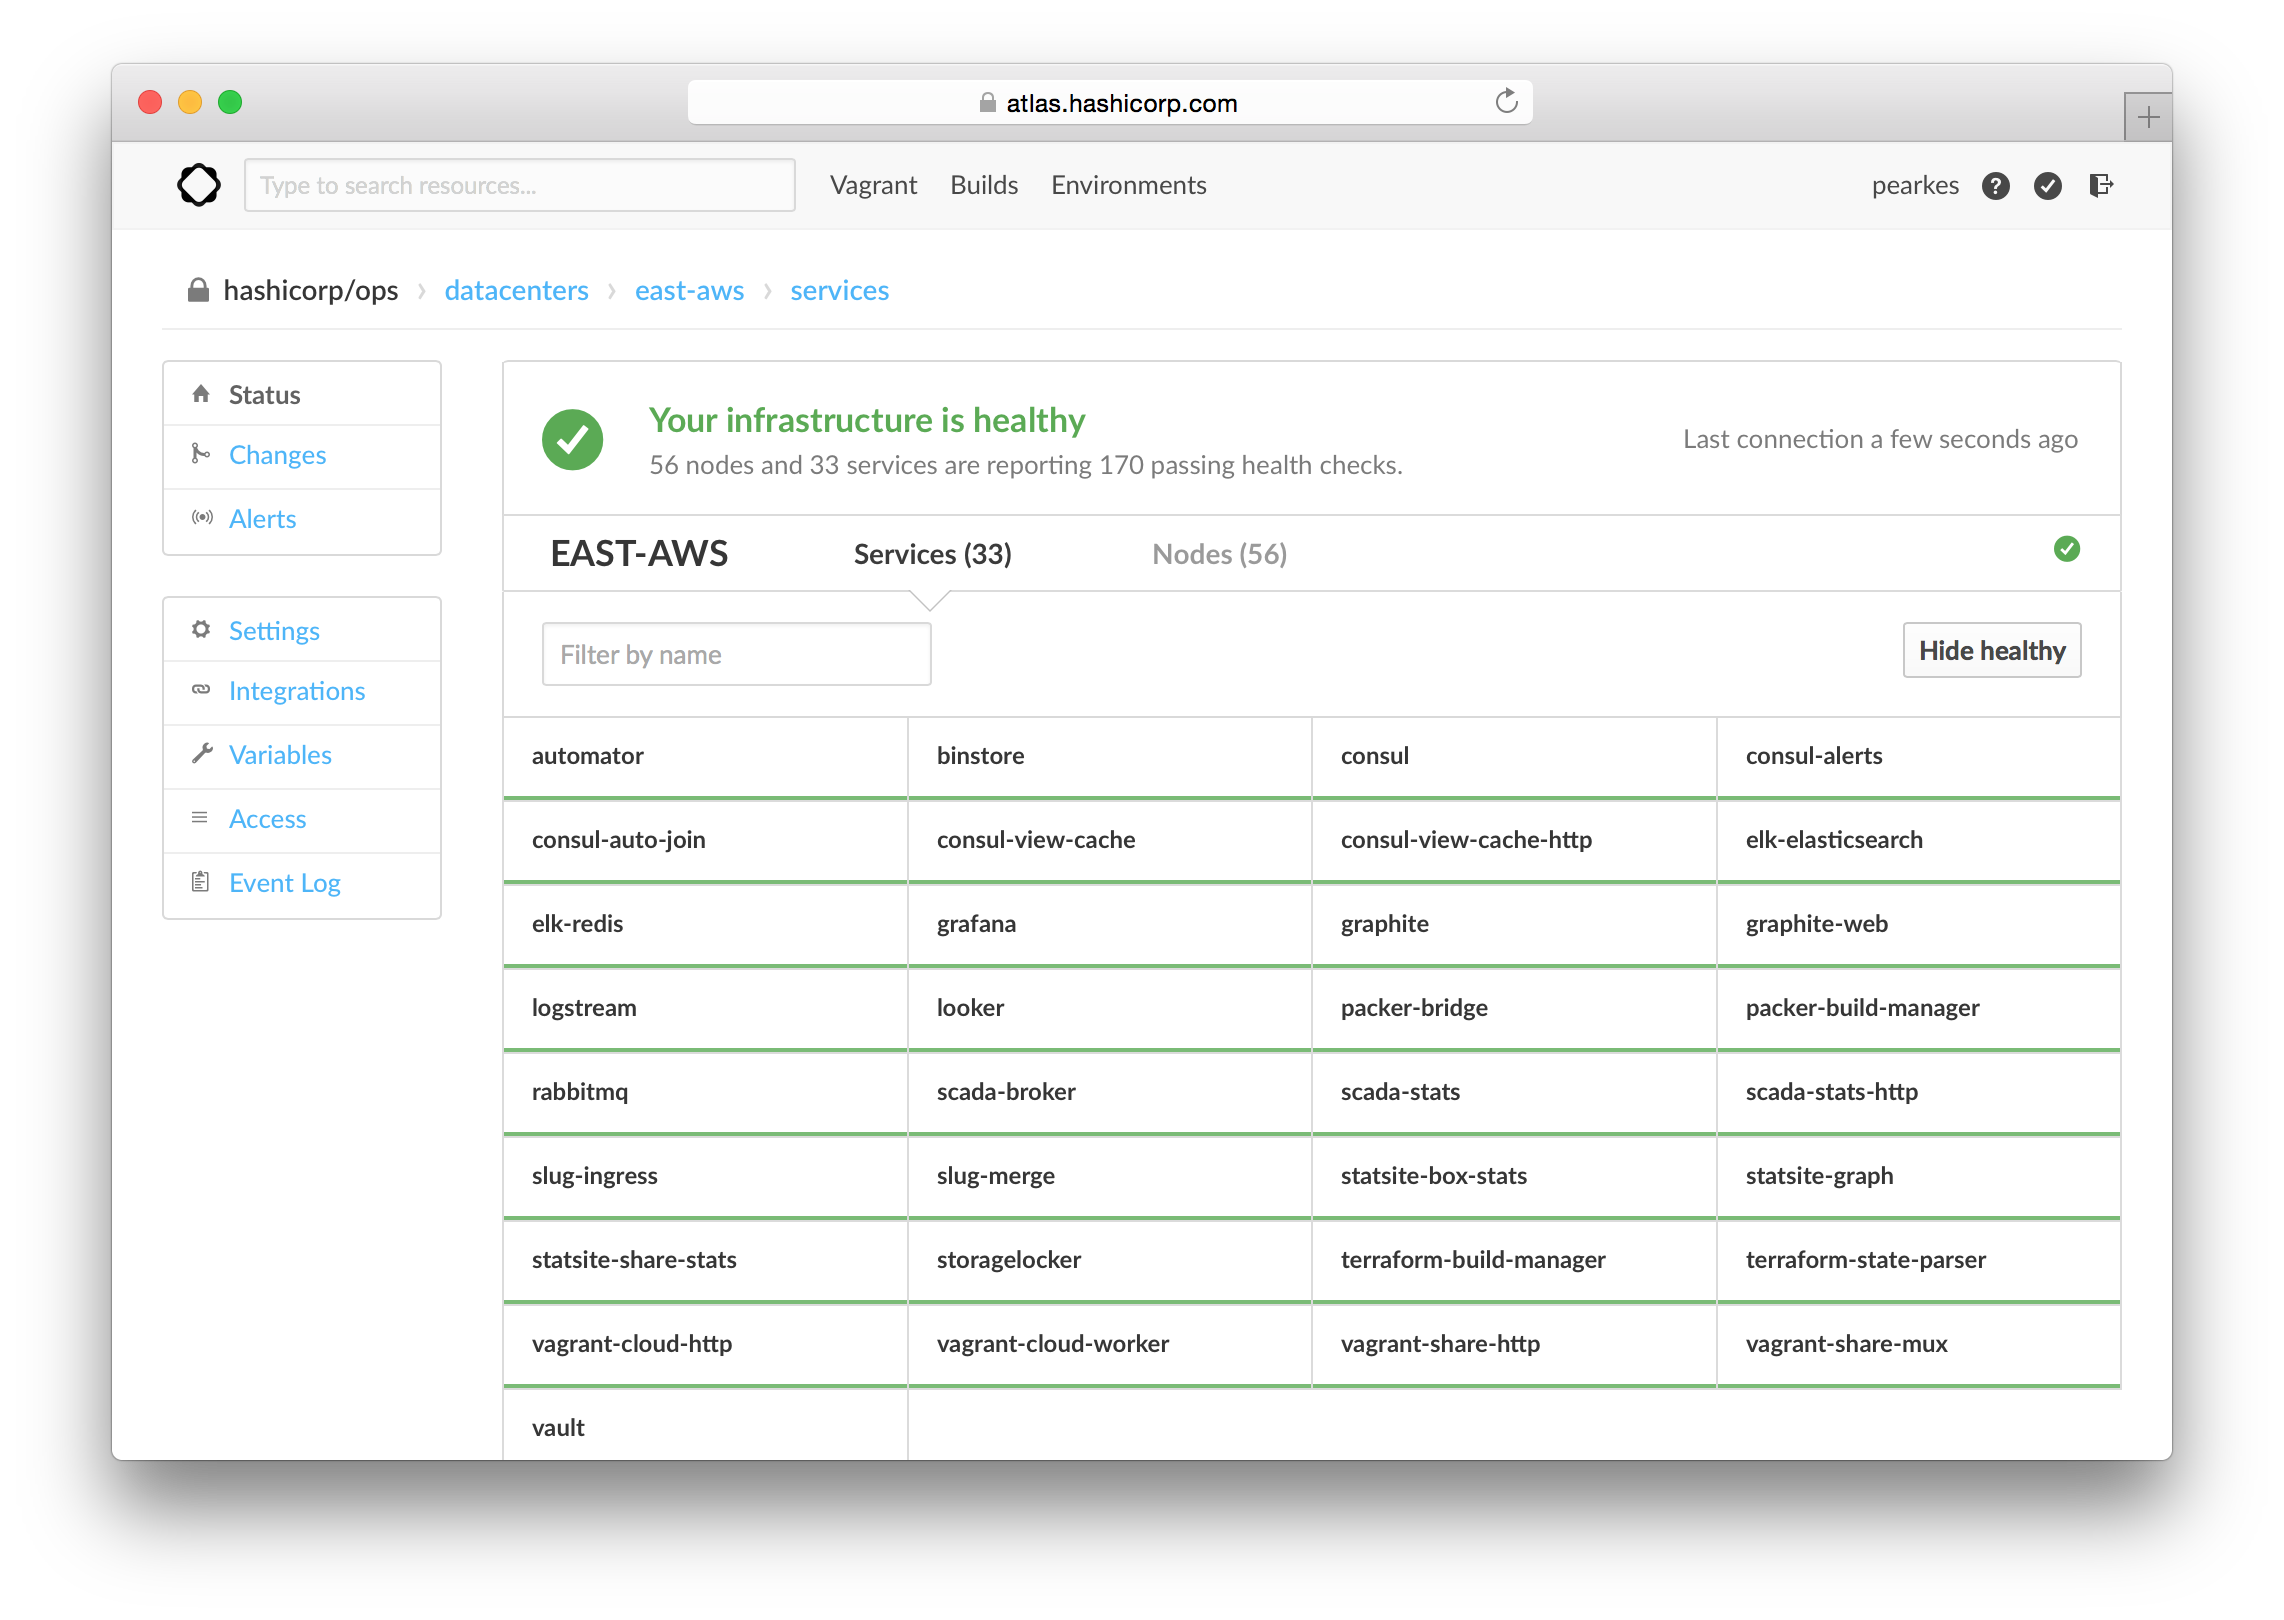Click the link icon next to Integrations
The width and height of the screenshot is (2284, 1620).
(201, 689)
